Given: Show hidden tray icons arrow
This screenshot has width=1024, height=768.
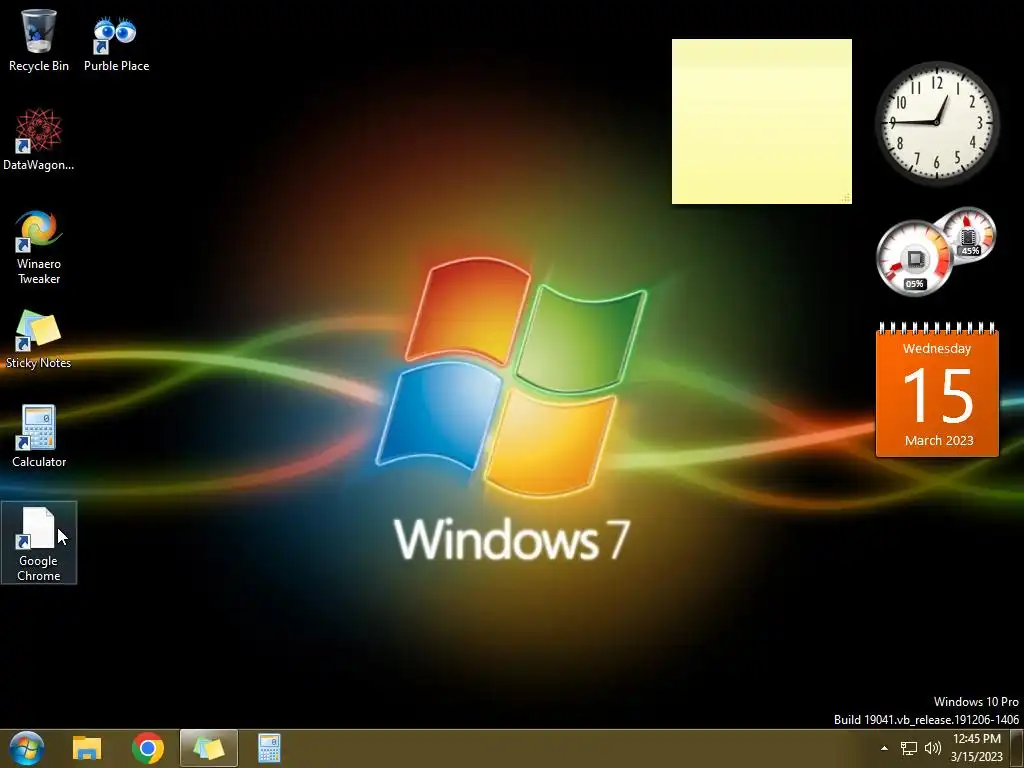Looking at the screenshot, I should point(884,748).
